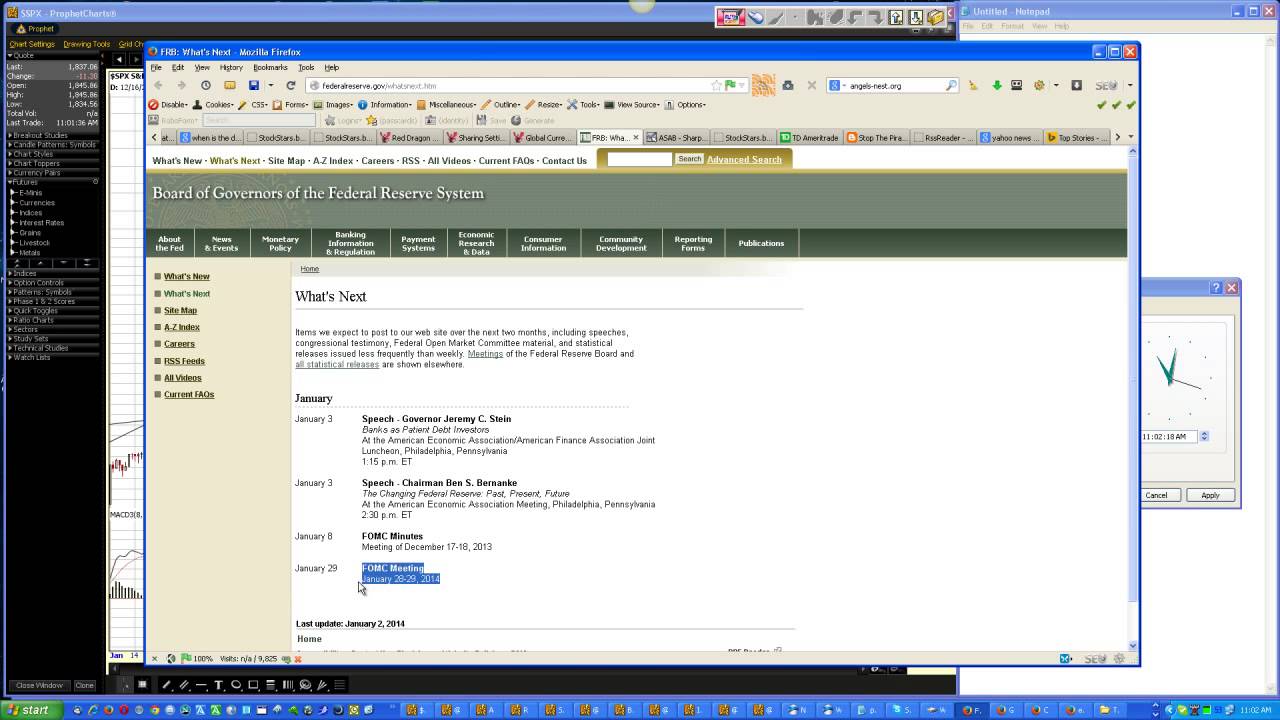The width and height of the screenshot is (1280, 720).
Task: Open the Outline dropdown in developer toolbar
Action: pyautogui.click(x=501, y=105)
